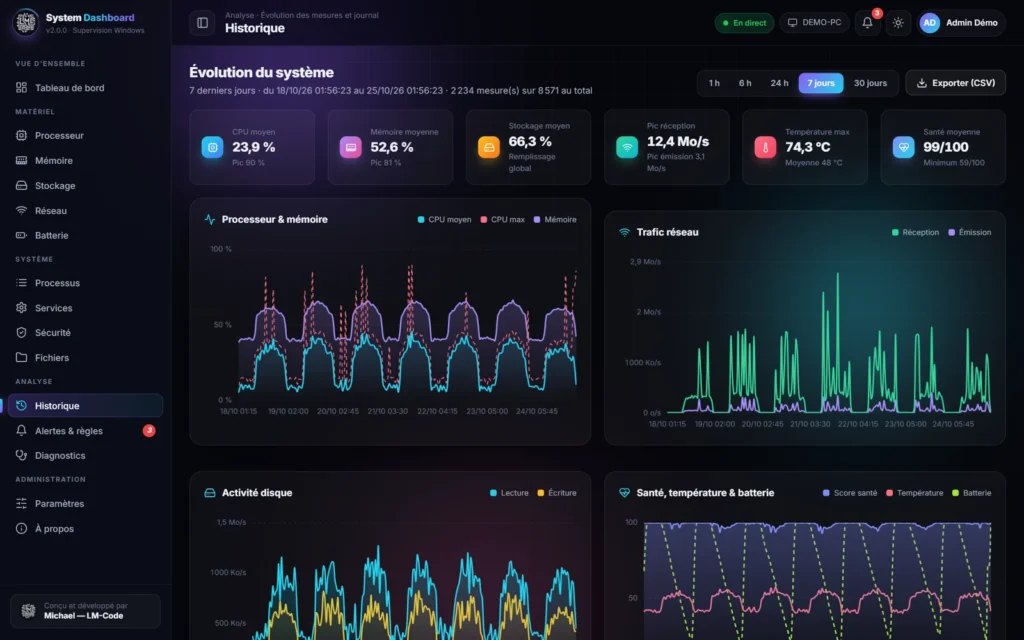The width and height of the screenshot is (1024, 640).
Task: Click the Réseau wifi icon in sidebar
Action: (x=22, y=210)
